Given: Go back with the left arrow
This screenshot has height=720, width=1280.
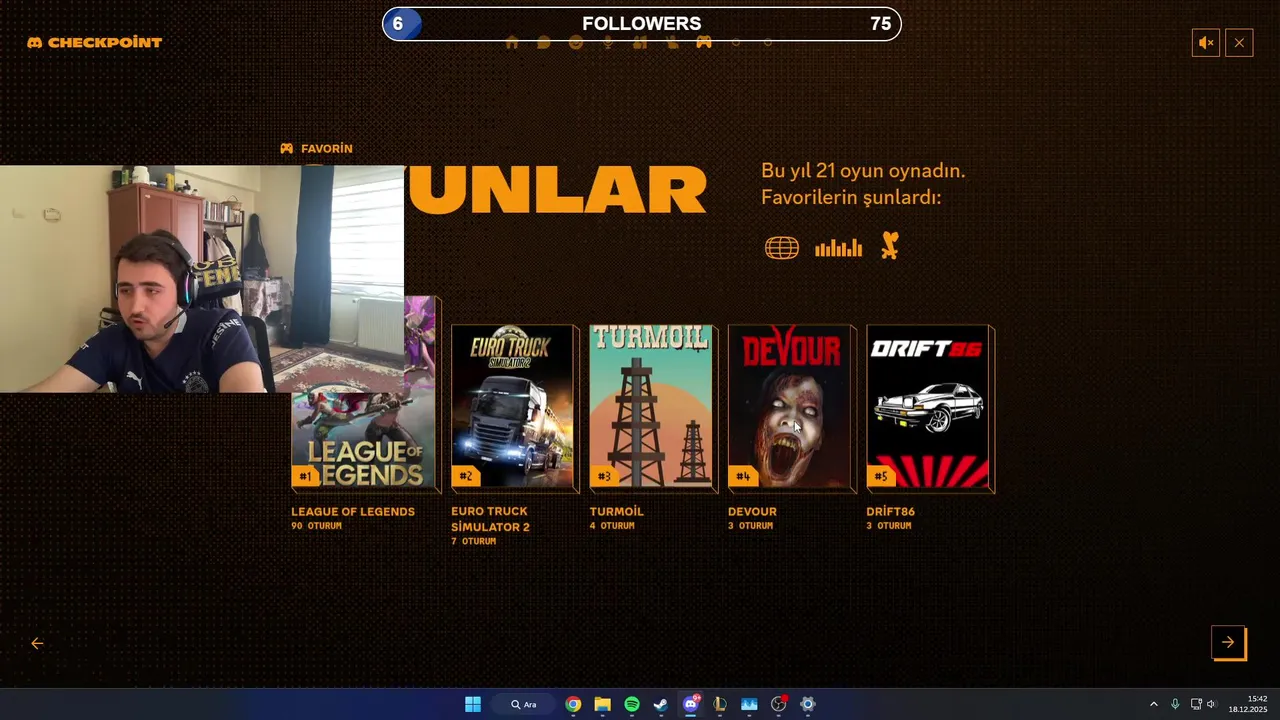Looking at the screenshot, I should click(x=37, y=643).
